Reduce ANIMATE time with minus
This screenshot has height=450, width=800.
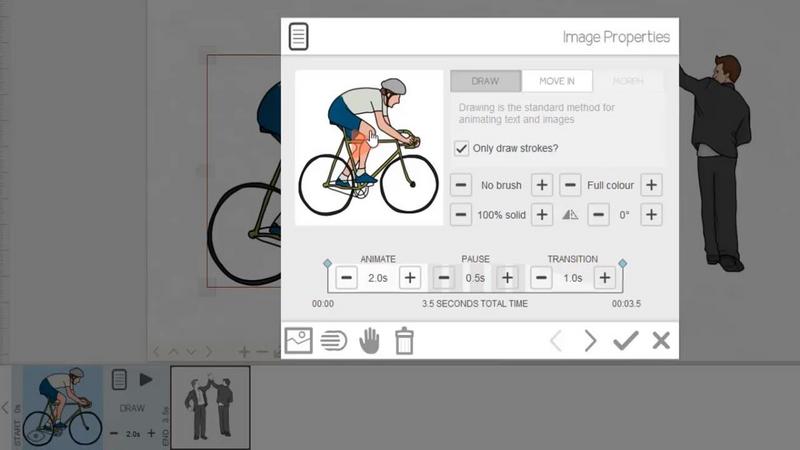click(346, 278)
